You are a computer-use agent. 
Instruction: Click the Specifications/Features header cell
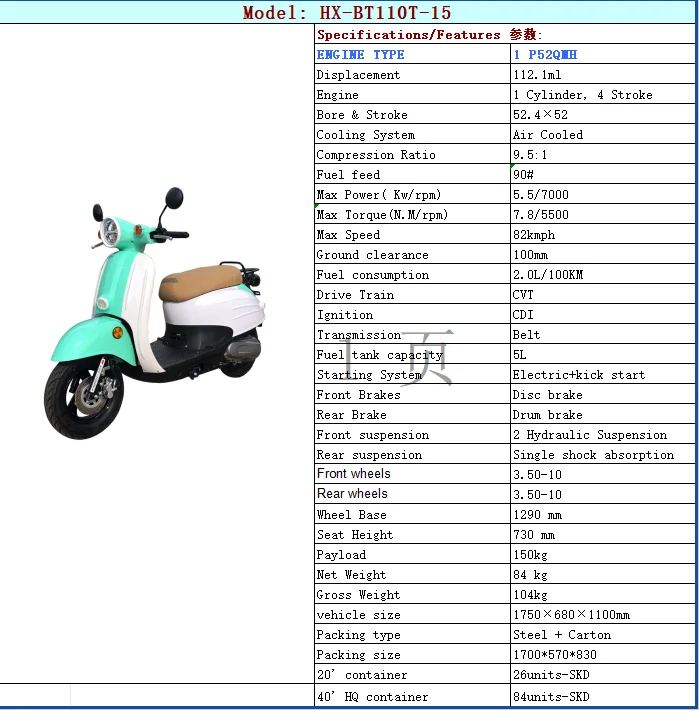(x=505, y=34)
